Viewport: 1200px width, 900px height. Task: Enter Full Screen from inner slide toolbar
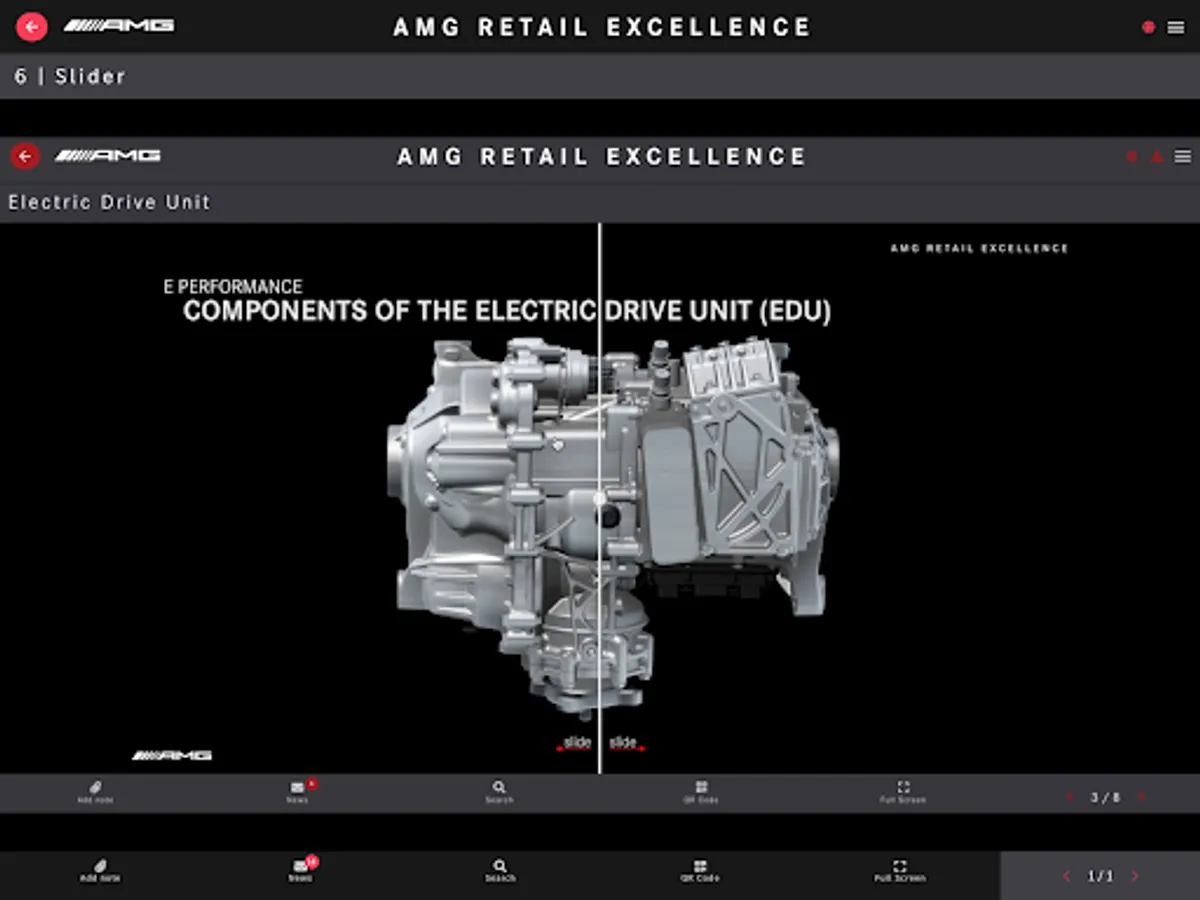[903, 793]
